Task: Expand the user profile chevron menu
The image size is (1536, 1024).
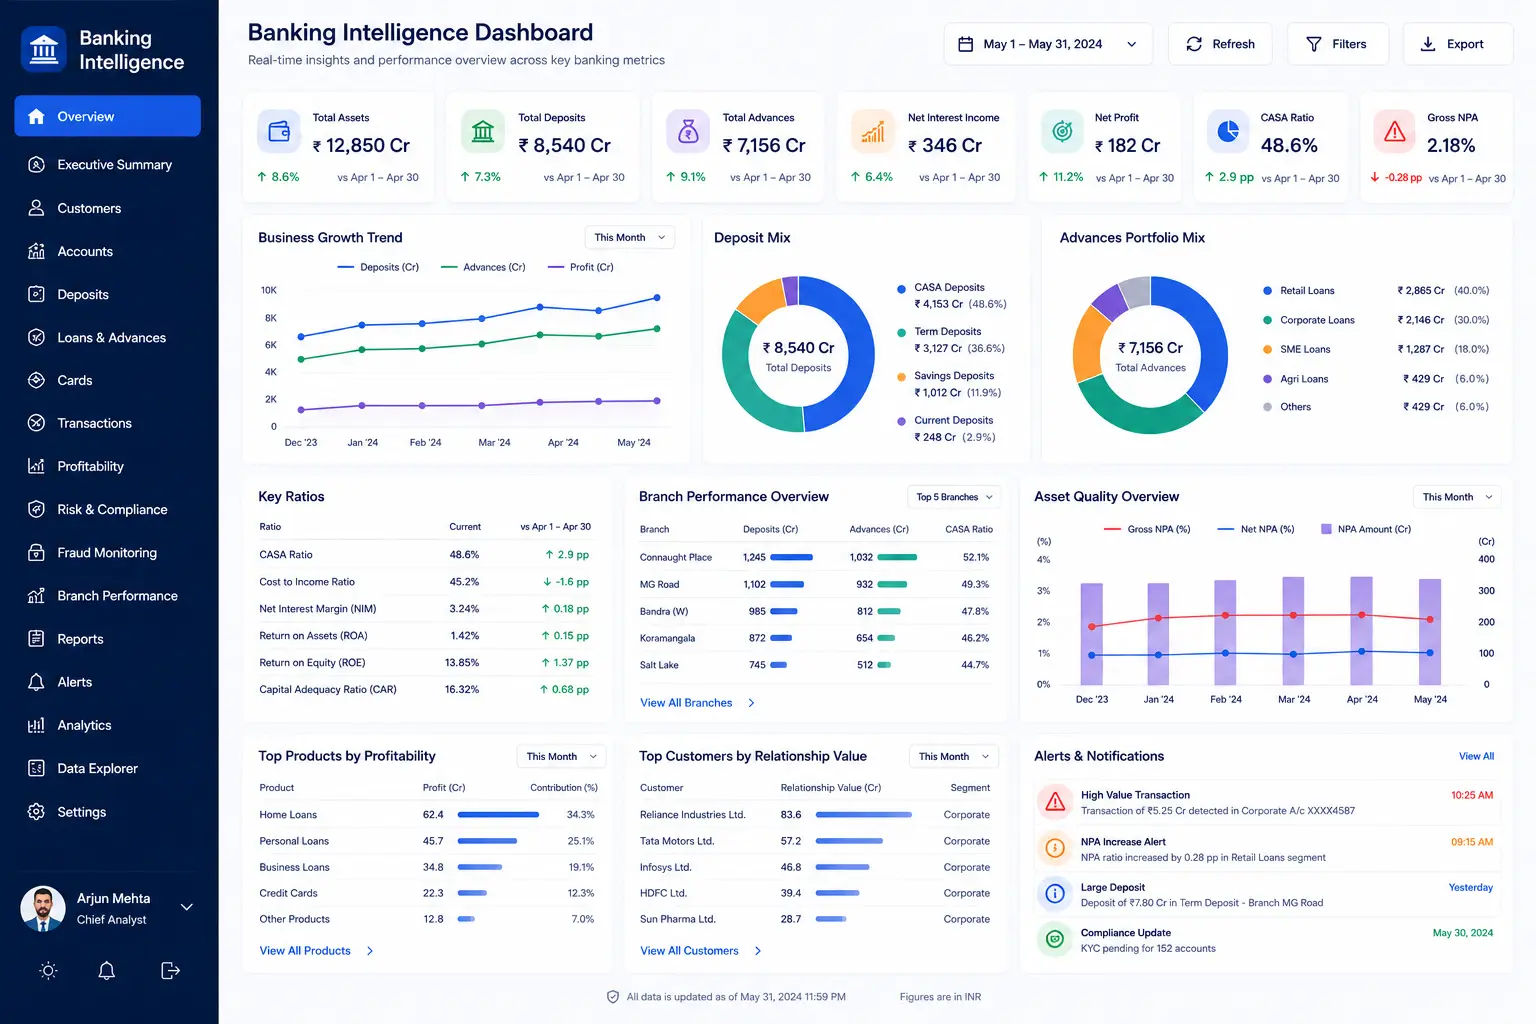Action: click(x=186, y=907)
